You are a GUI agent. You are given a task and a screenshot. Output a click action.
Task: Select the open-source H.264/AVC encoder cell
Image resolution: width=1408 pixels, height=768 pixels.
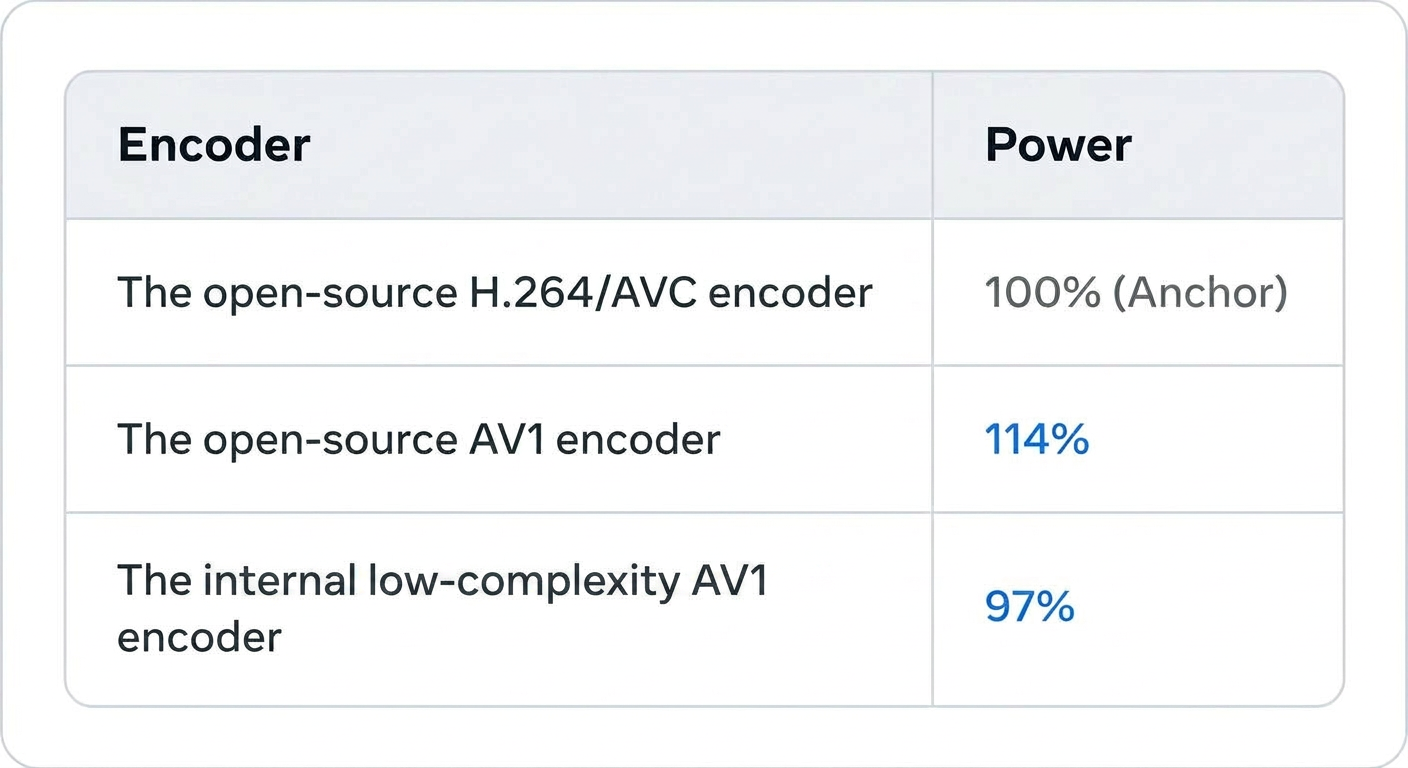coord(499,292)
